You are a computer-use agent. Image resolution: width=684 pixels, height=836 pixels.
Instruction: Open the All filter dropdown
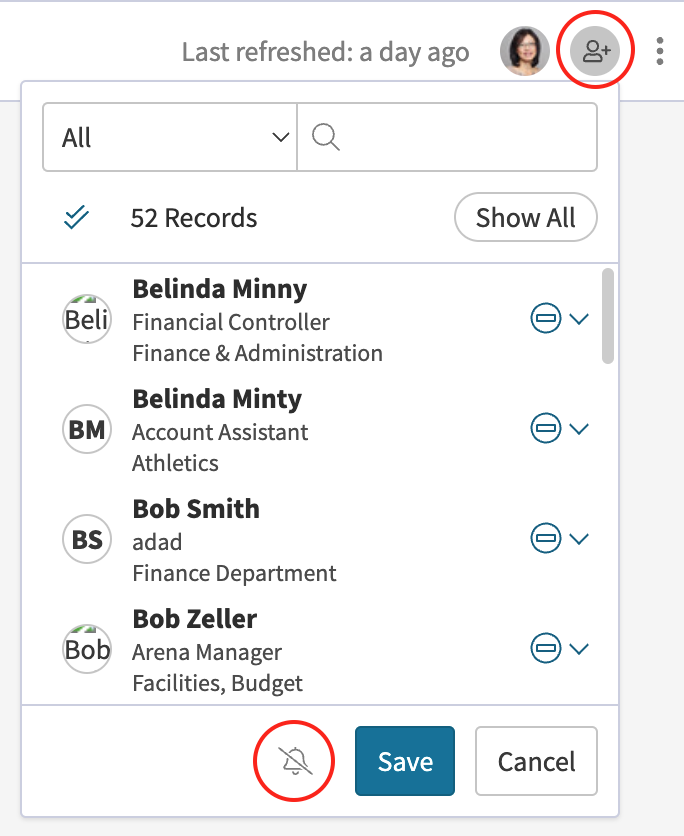click(x=170, y=137)
